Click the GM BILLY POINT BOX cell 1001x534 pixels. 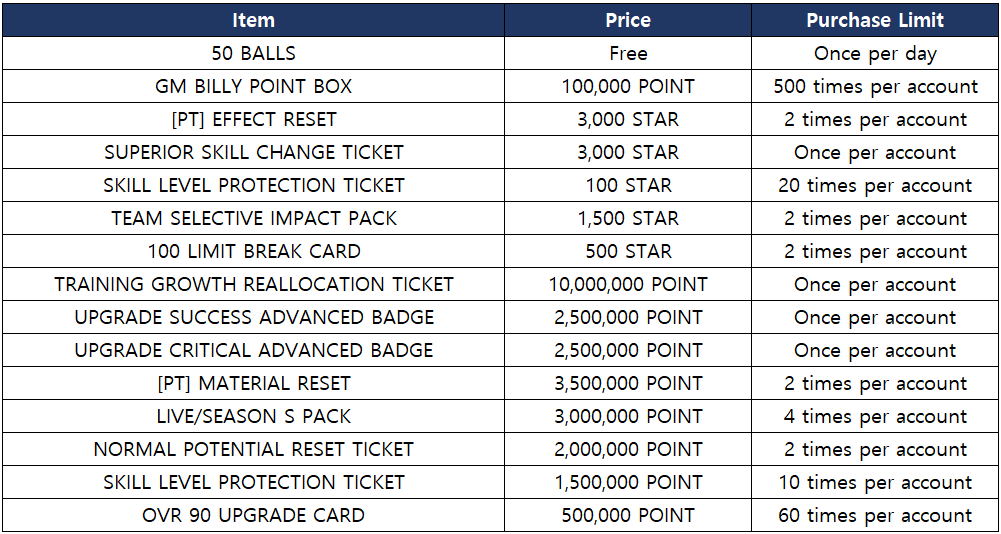click(x=253, y=86)
